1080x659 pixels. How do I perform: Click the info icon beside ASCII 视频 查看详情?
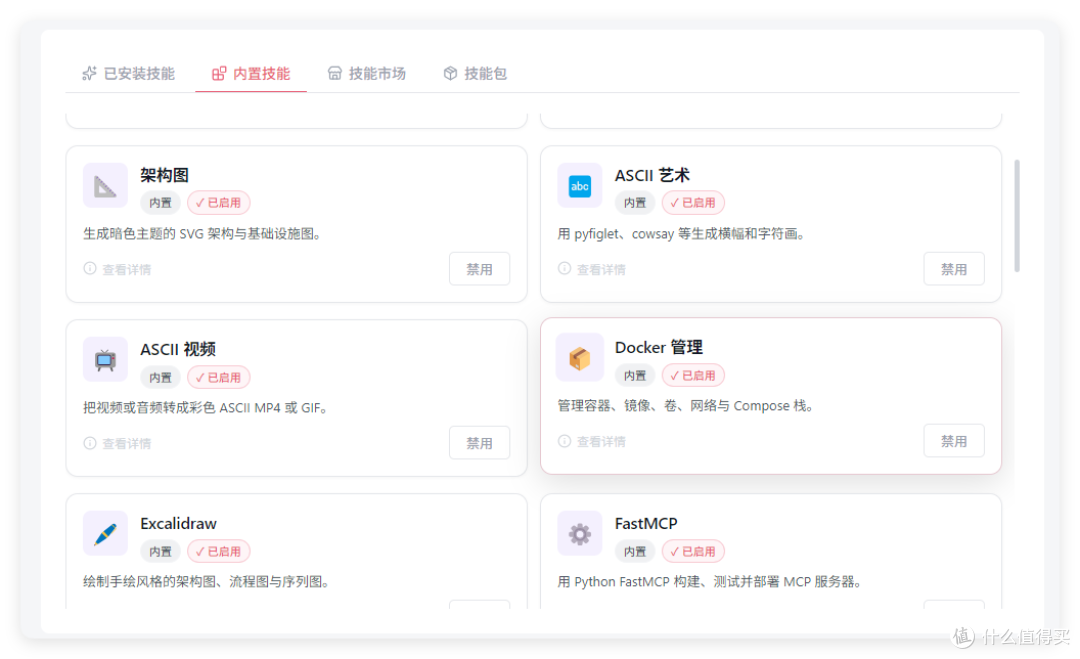pos(90,443)
